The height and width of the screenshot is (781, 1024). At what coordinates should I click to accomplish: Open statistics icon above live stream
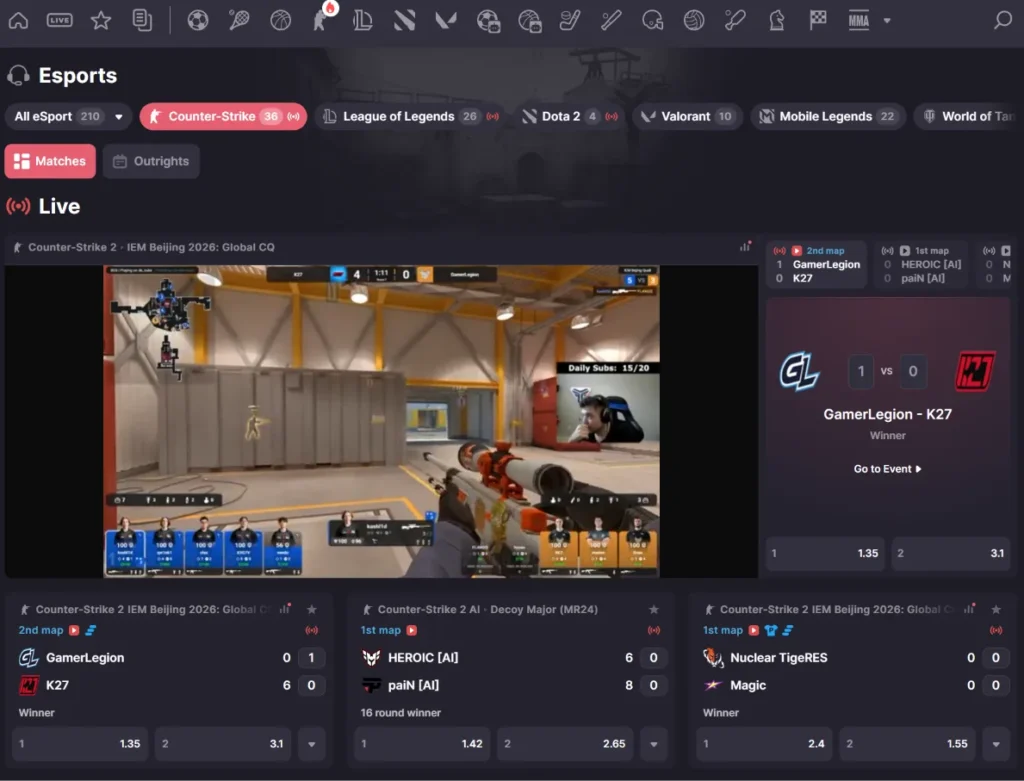(x=745, y=246)
